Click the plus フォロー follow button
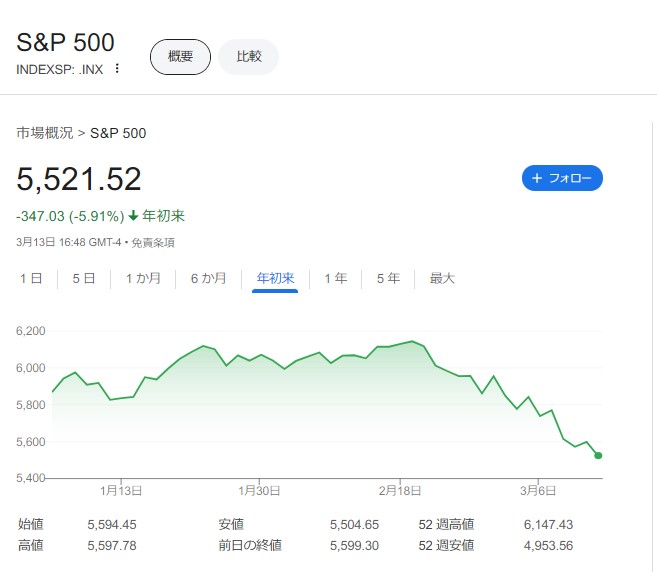This screenshot has width=657, height=572. point(562,178)
